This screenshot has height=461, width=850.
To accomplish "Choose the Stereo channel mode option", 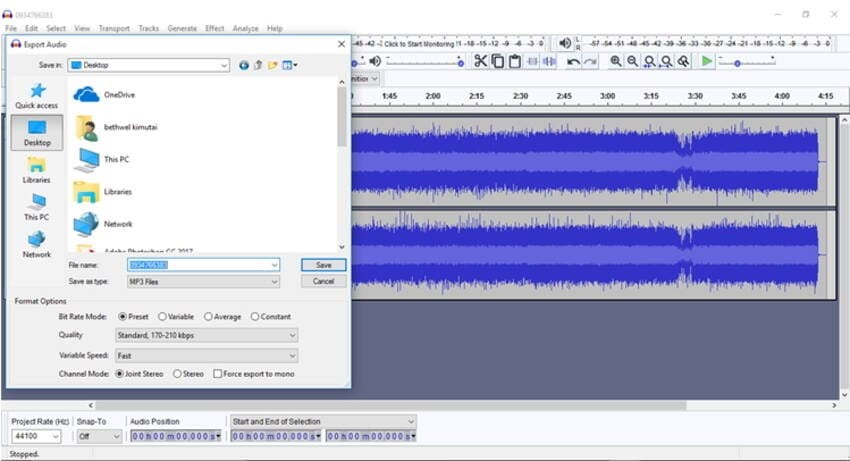I will [x=178, y=374].
